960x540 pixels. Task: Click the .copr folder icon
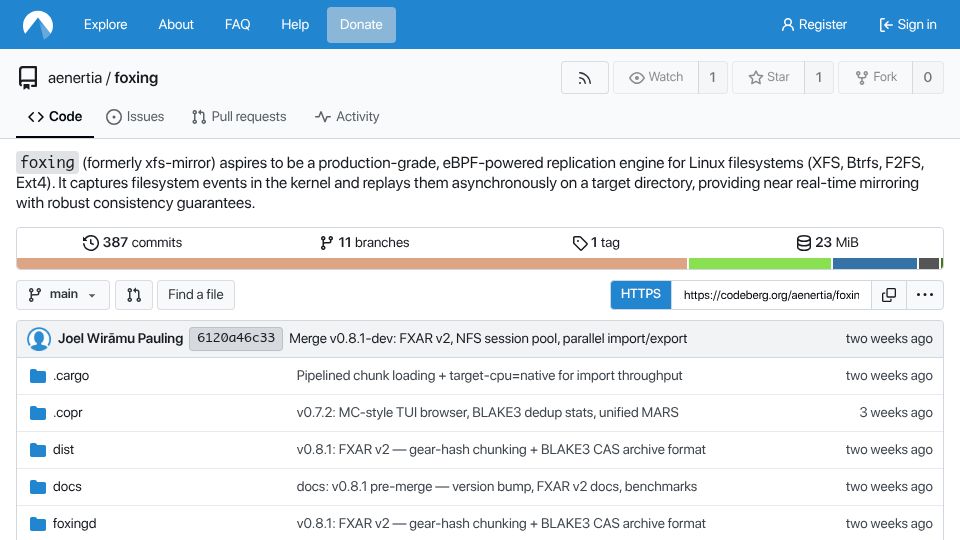[x=38, y=413]
